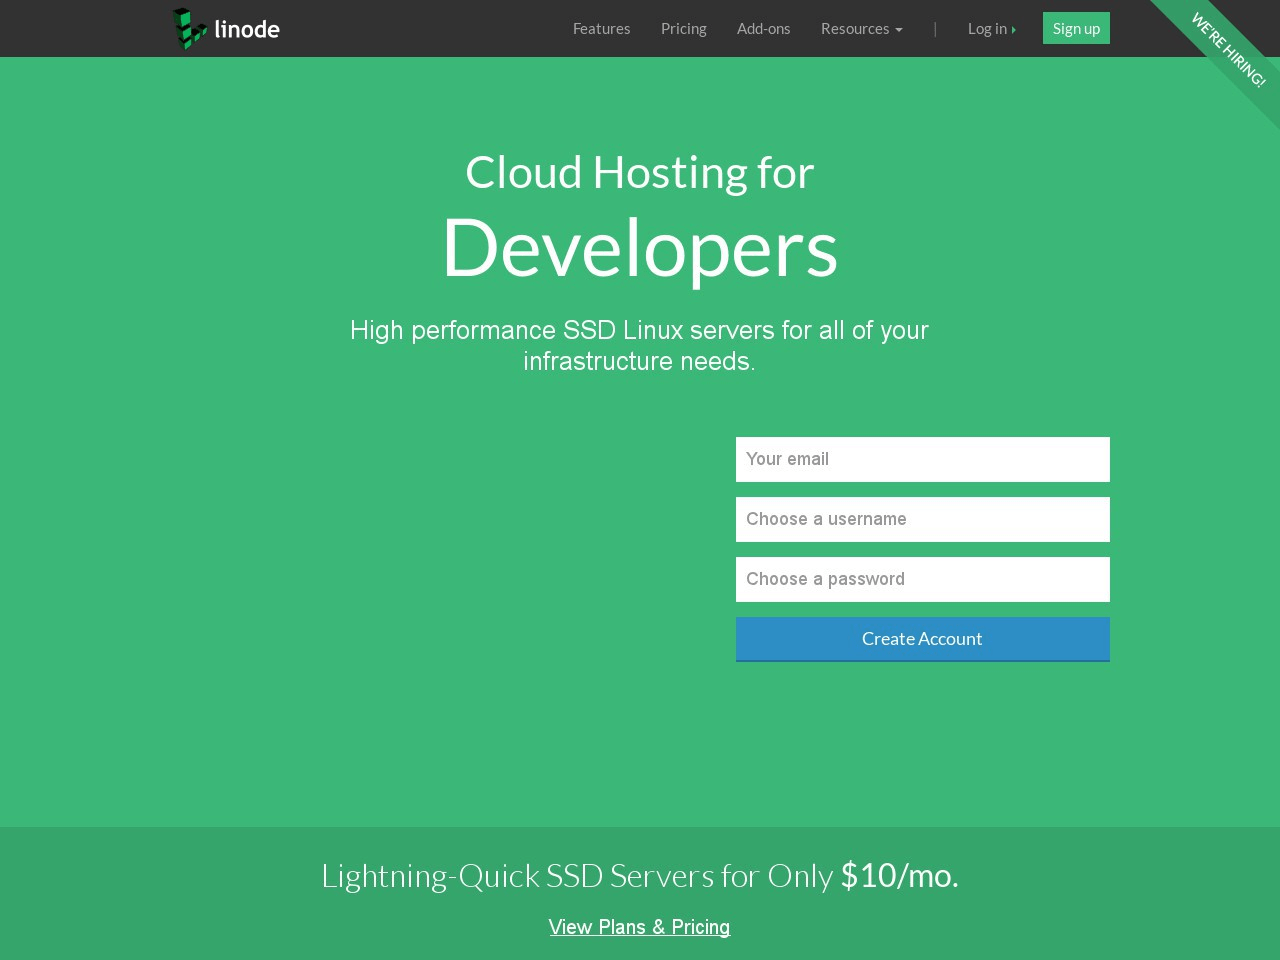Click the Choose a username field
Image resolution: width=1280 pixels, height=960 pixels.
point(922,519)
